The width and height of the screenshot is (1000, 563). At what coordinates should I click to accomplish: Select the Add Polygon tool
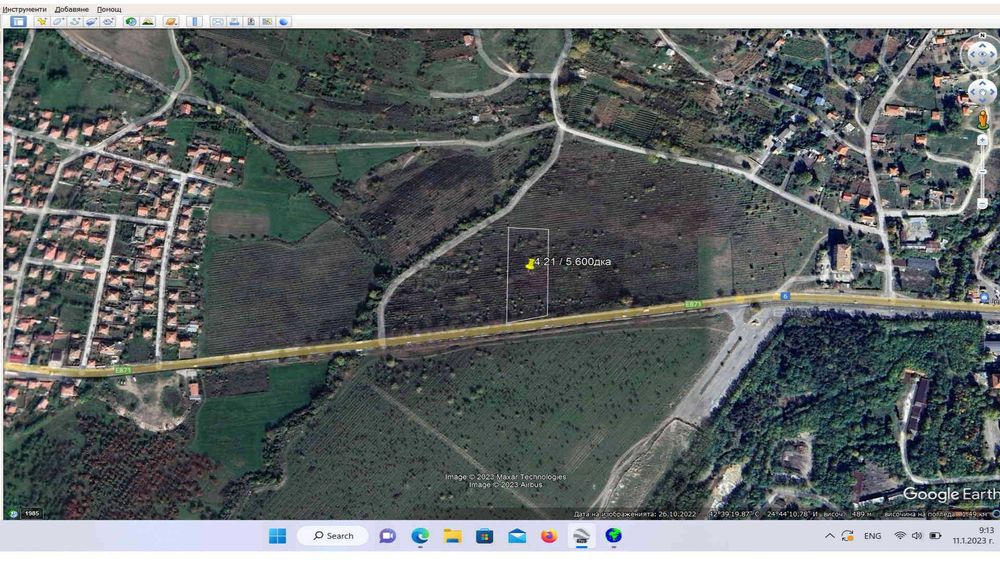coord(59,22)
